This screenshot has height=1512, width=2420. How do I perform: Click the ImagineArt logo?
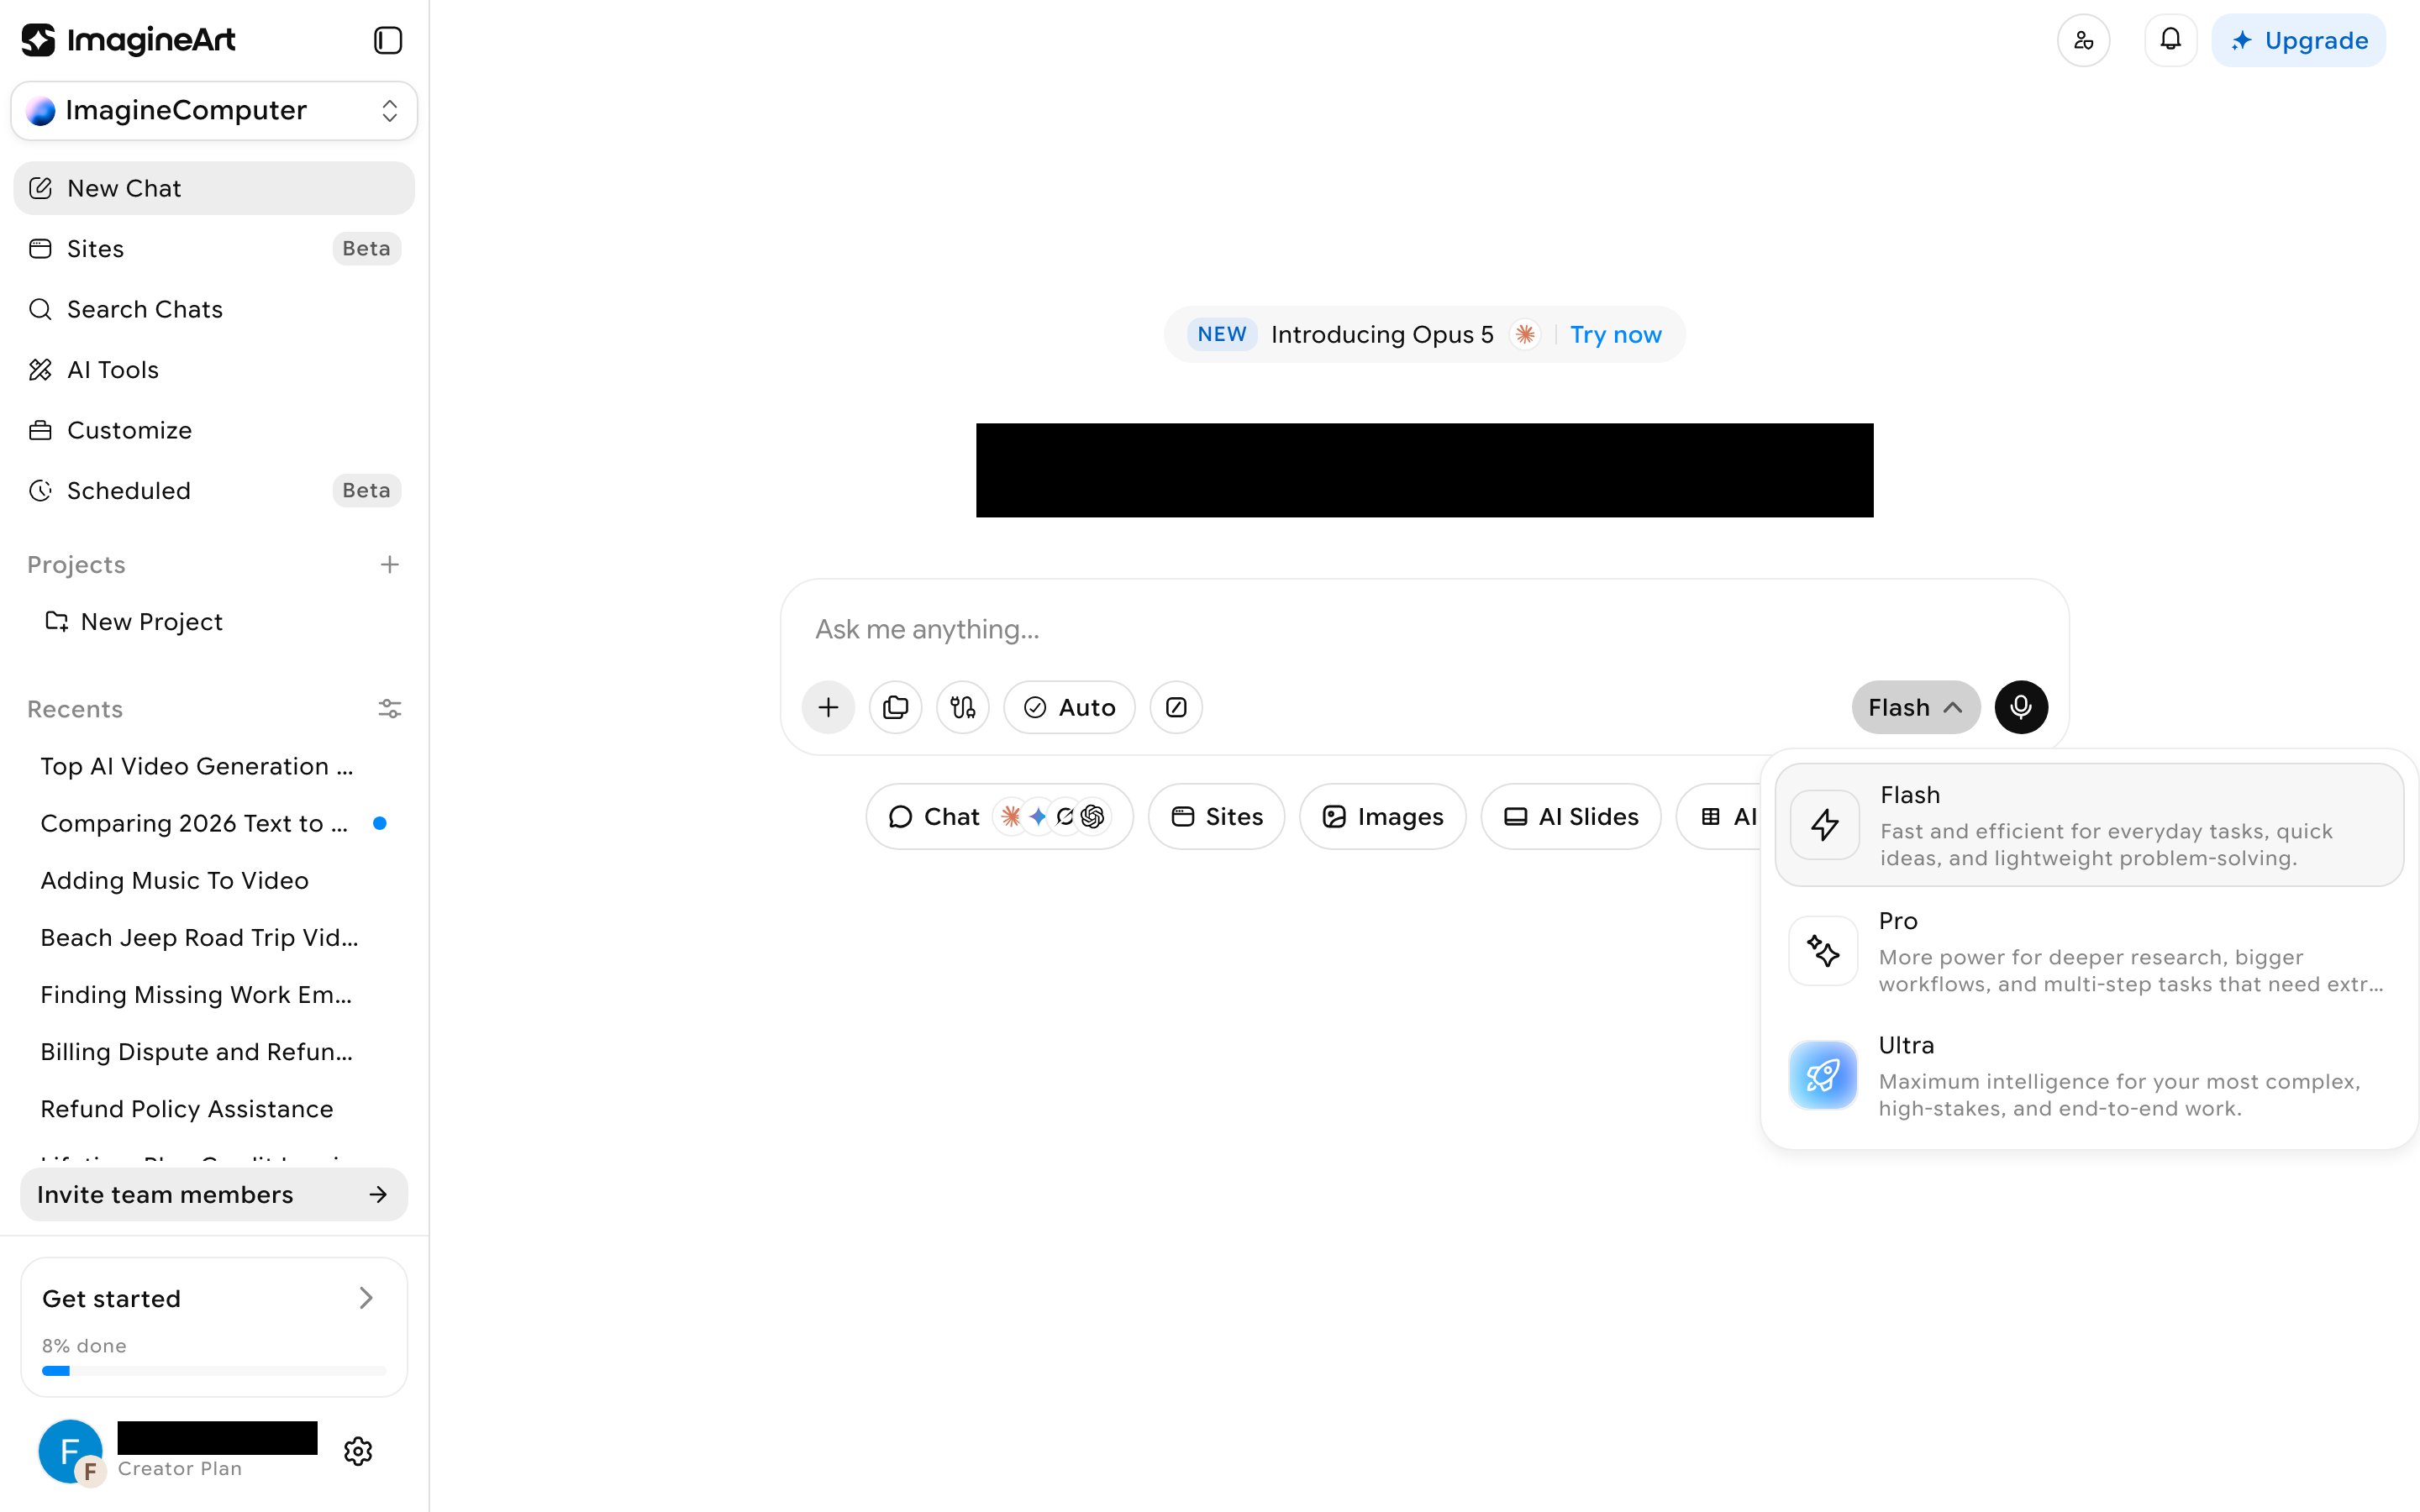[128, 40]
